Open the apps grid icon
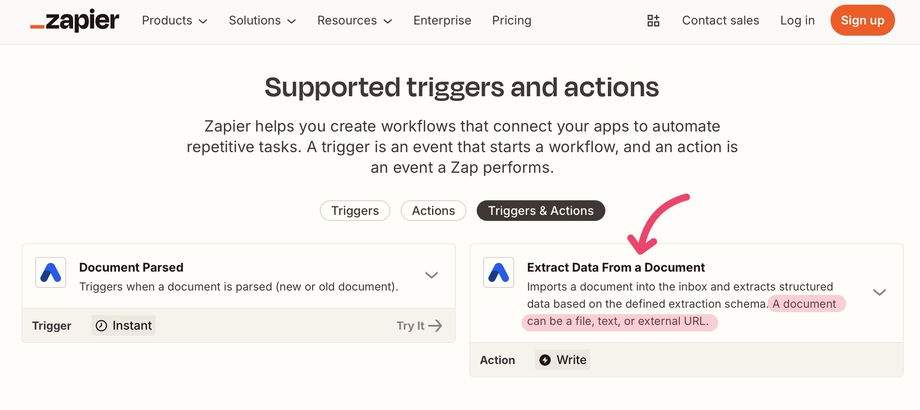The height and width of the screenshot is (410, 920). [x=654, y=20]
